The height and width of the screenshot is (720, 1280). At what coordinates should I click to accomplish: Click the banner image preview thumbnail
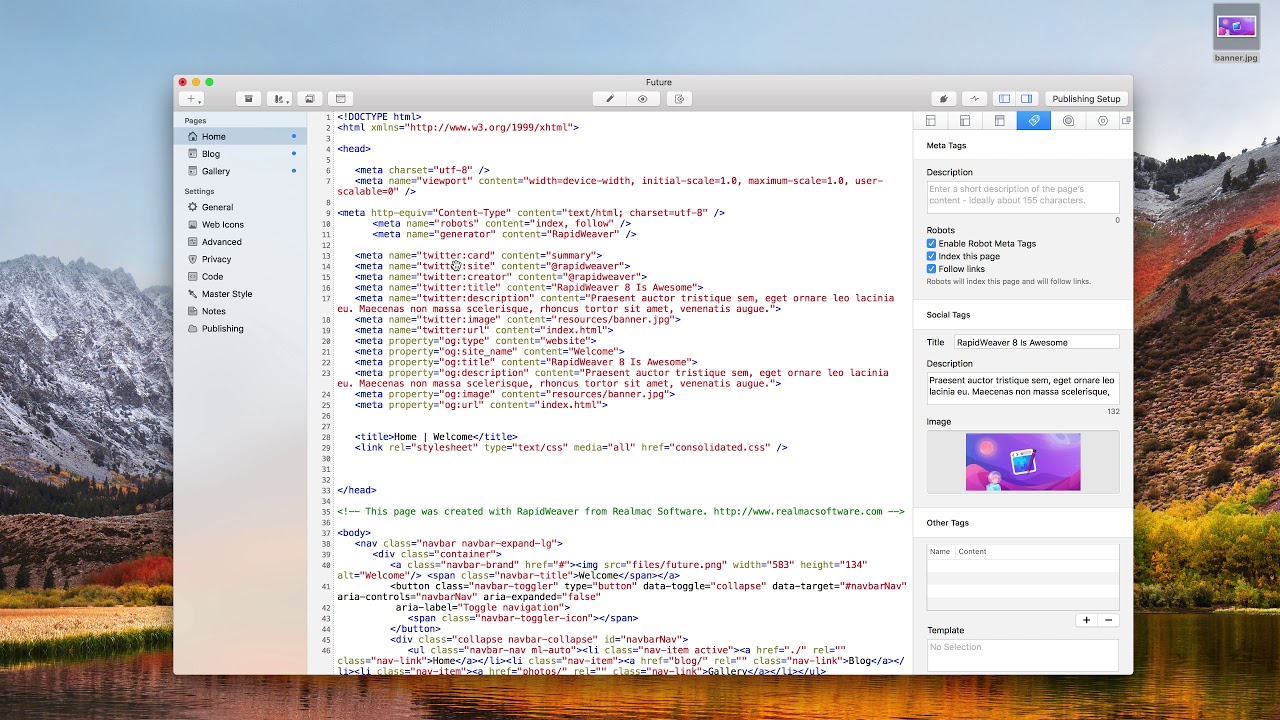[x=1022, y=461]
